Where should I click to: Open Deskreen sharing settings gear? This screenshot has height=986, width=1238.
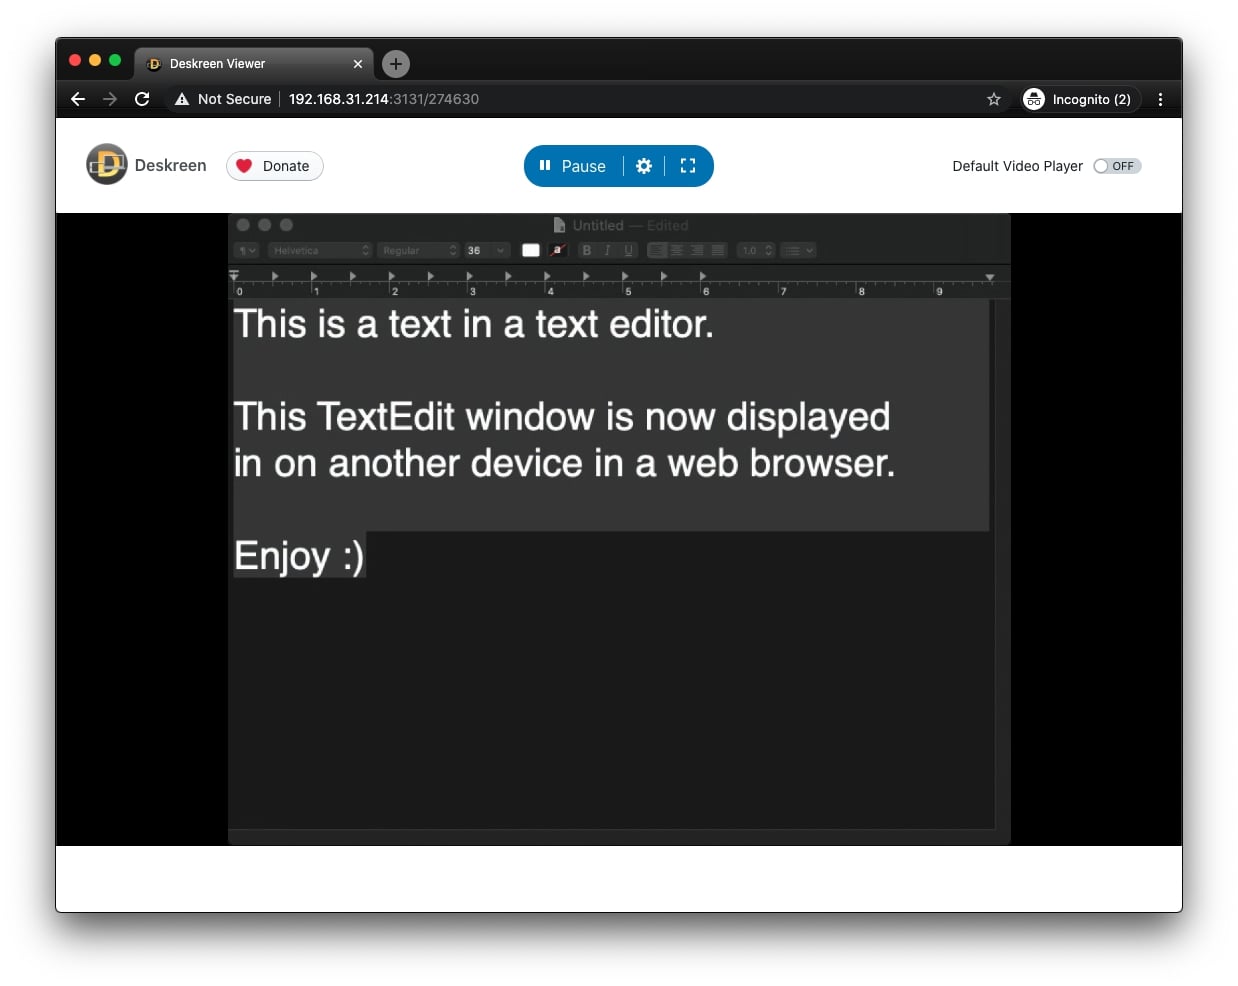pyautogui.click(x=644, y=166)
